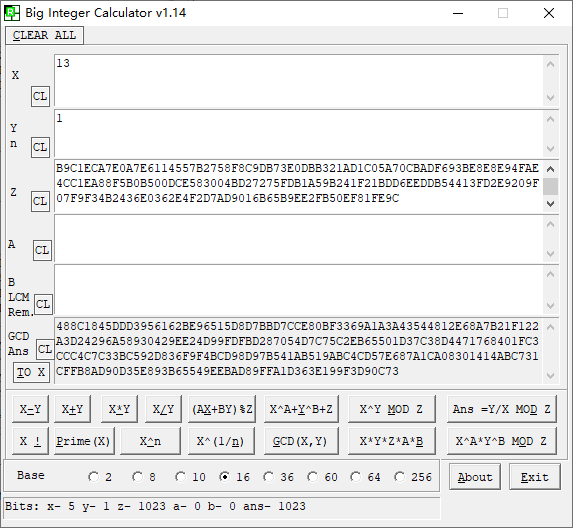Compute X*Y multiplication
573x528 pixels.
(119, 409)
